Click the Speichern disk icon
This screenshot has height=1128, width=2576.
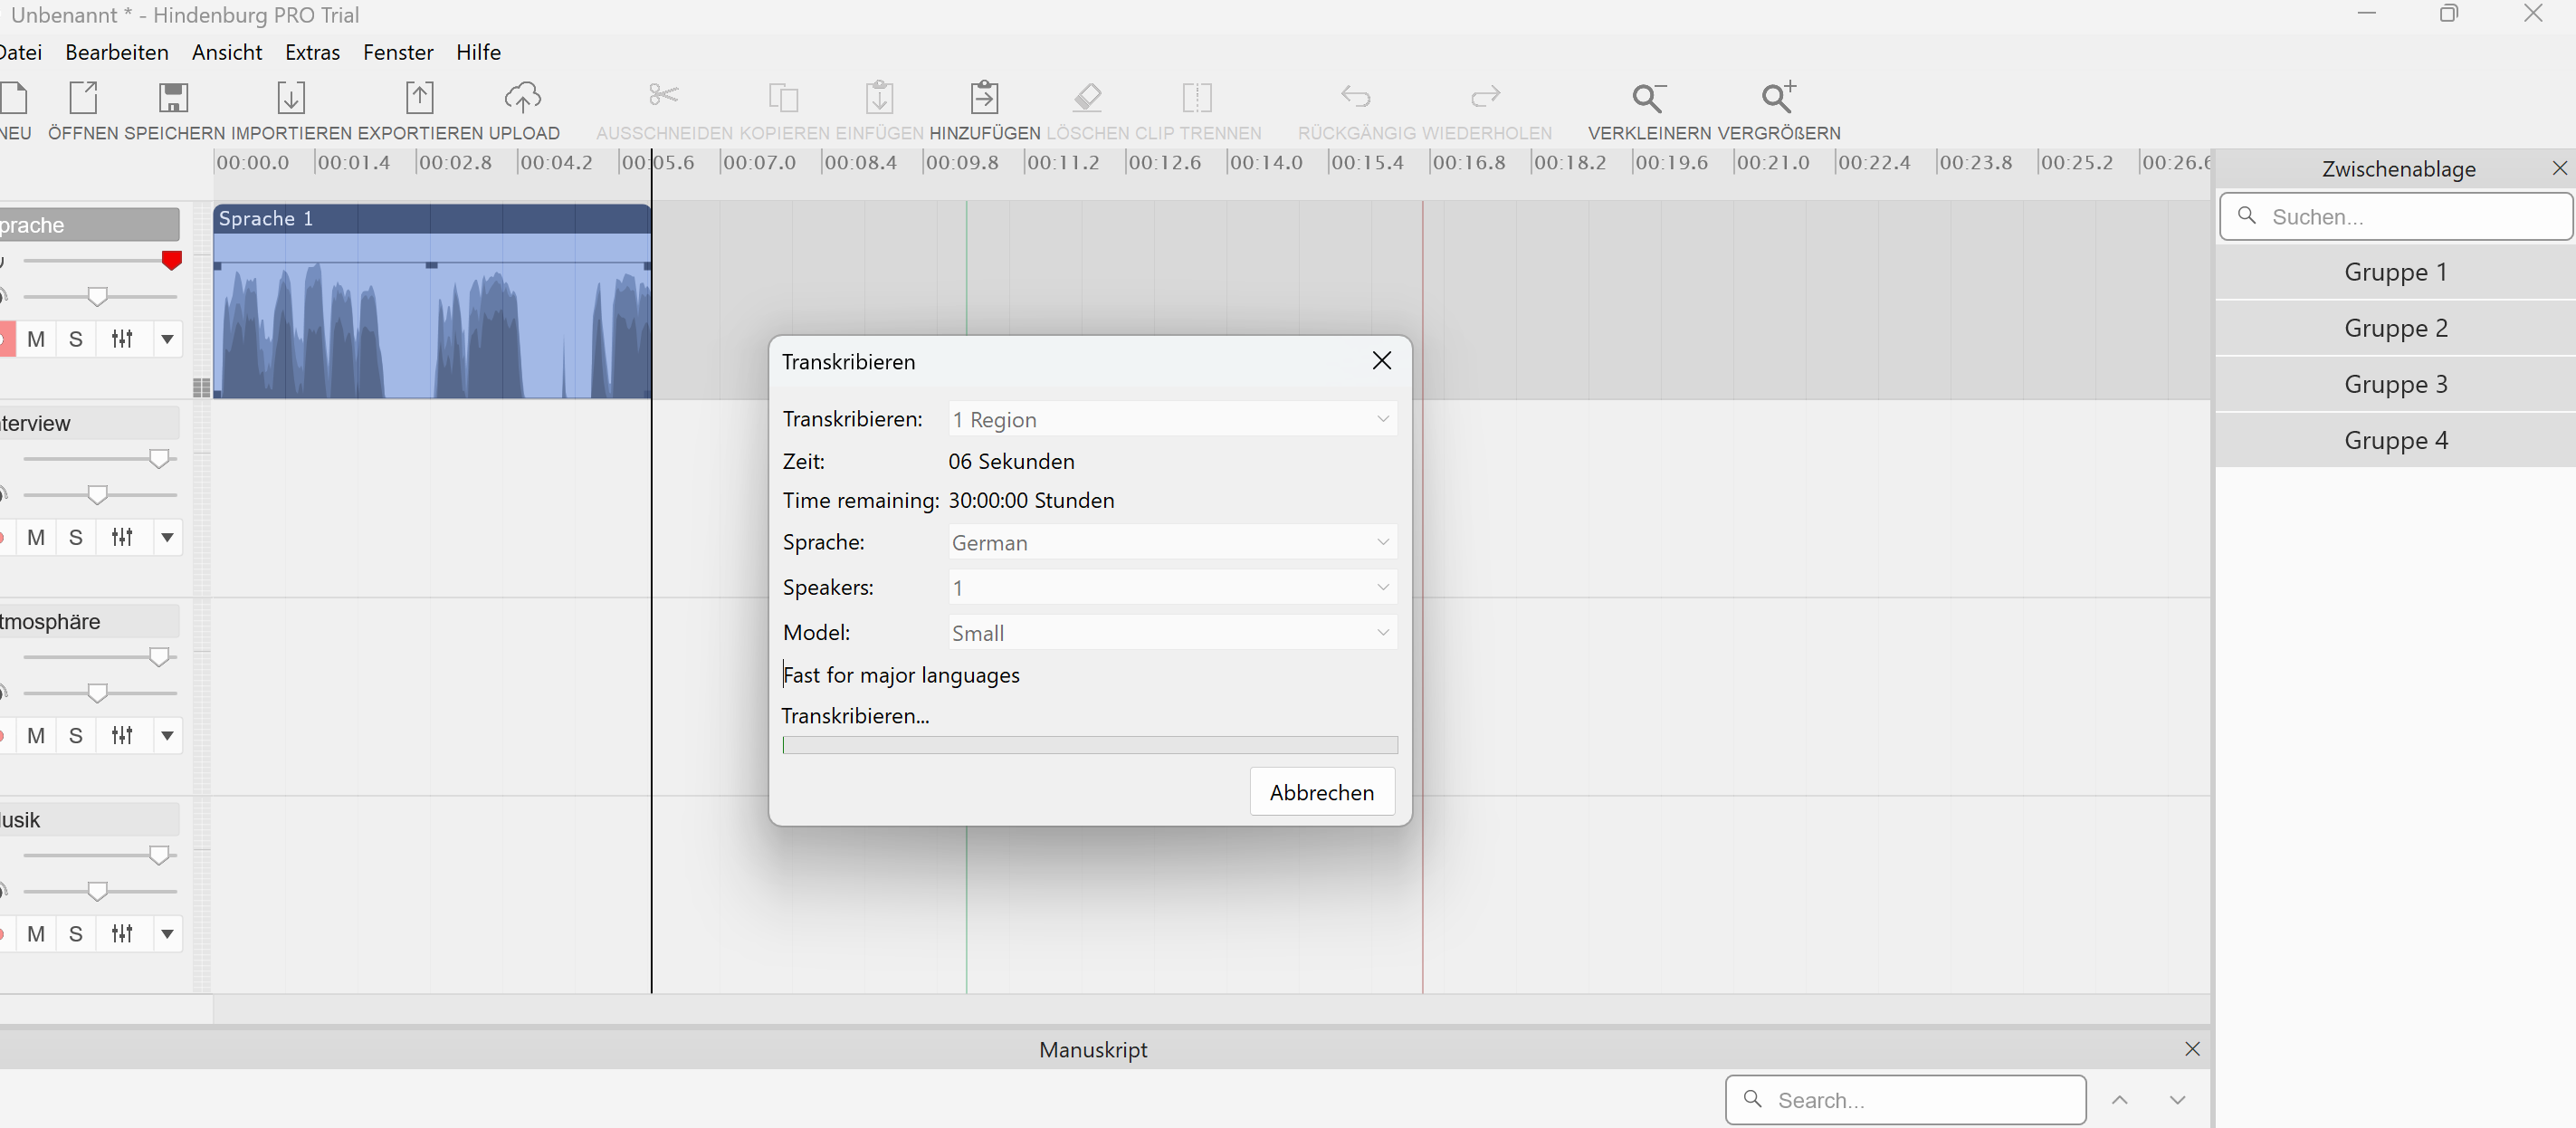point(173,98)
